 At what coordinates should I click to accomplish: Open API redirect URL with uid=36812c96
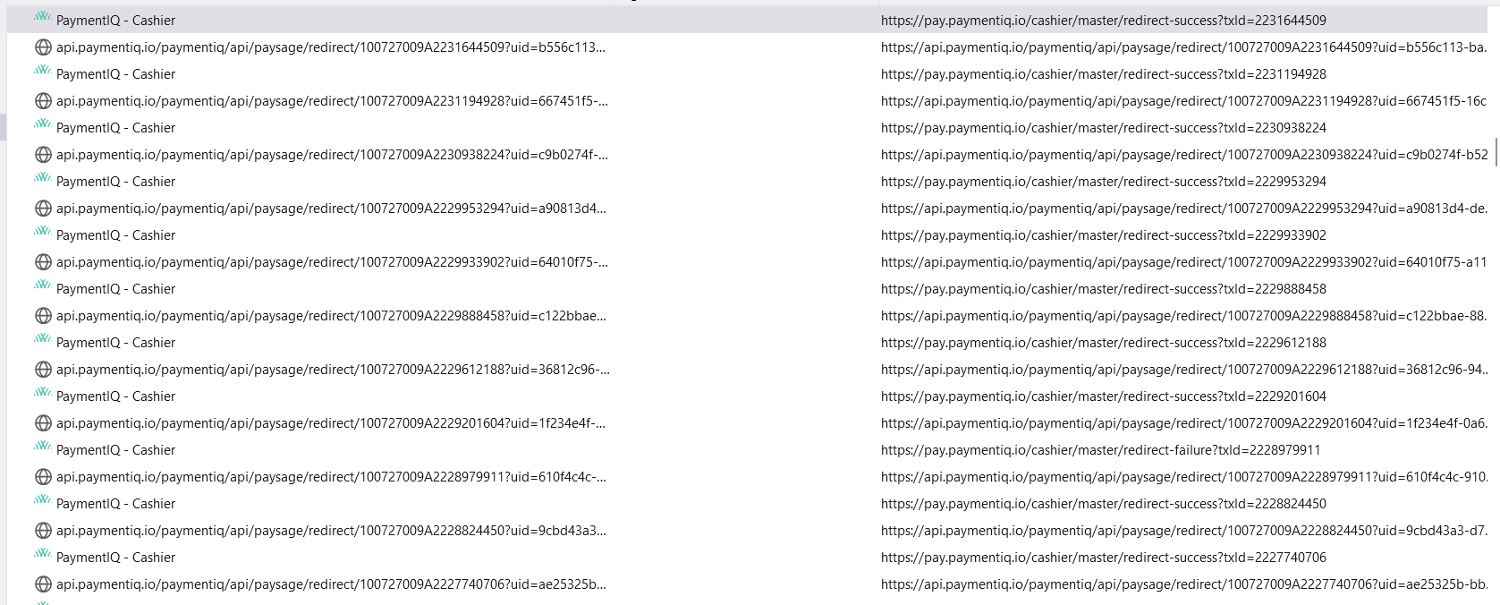click(x=1185, y=369)
